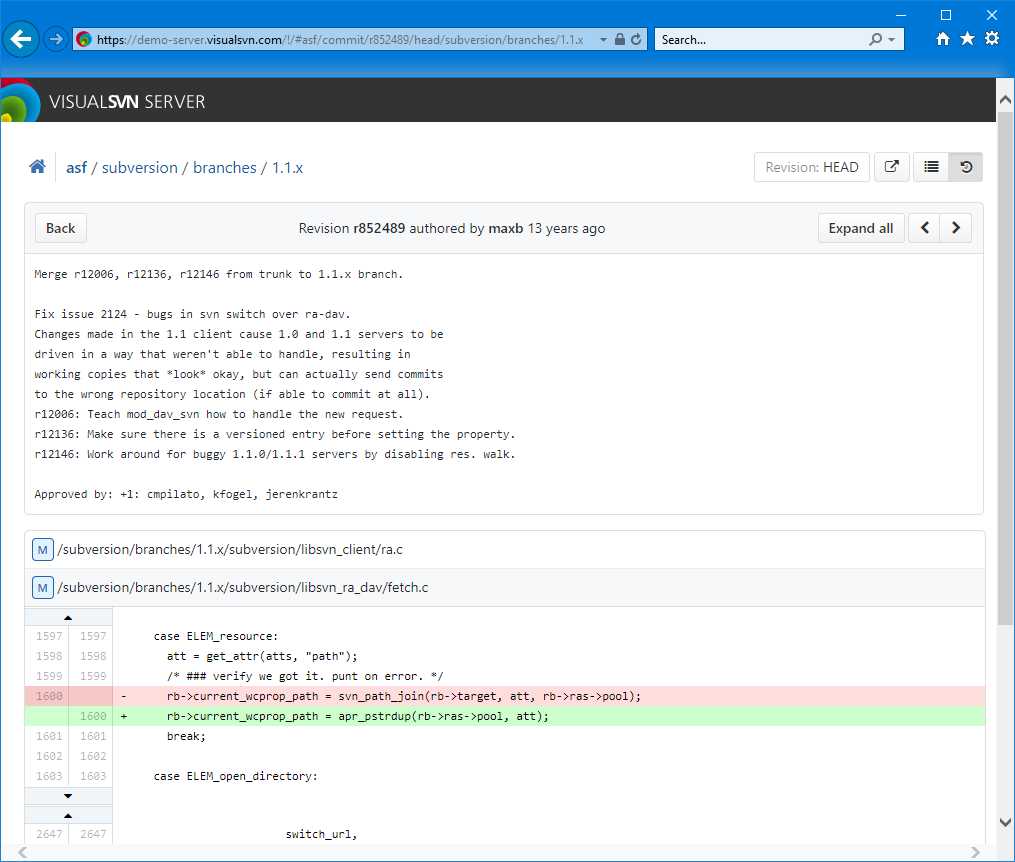
Task: Click the VisualSVN Server logo
Action: point(104,102)
